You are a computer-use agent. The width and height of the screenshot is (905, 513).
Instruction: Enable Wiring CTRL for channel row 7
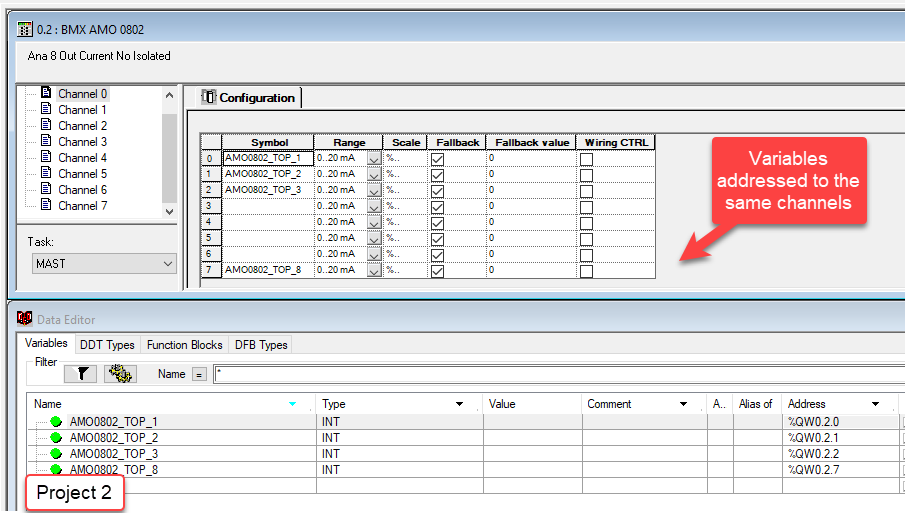pos(586,271)
